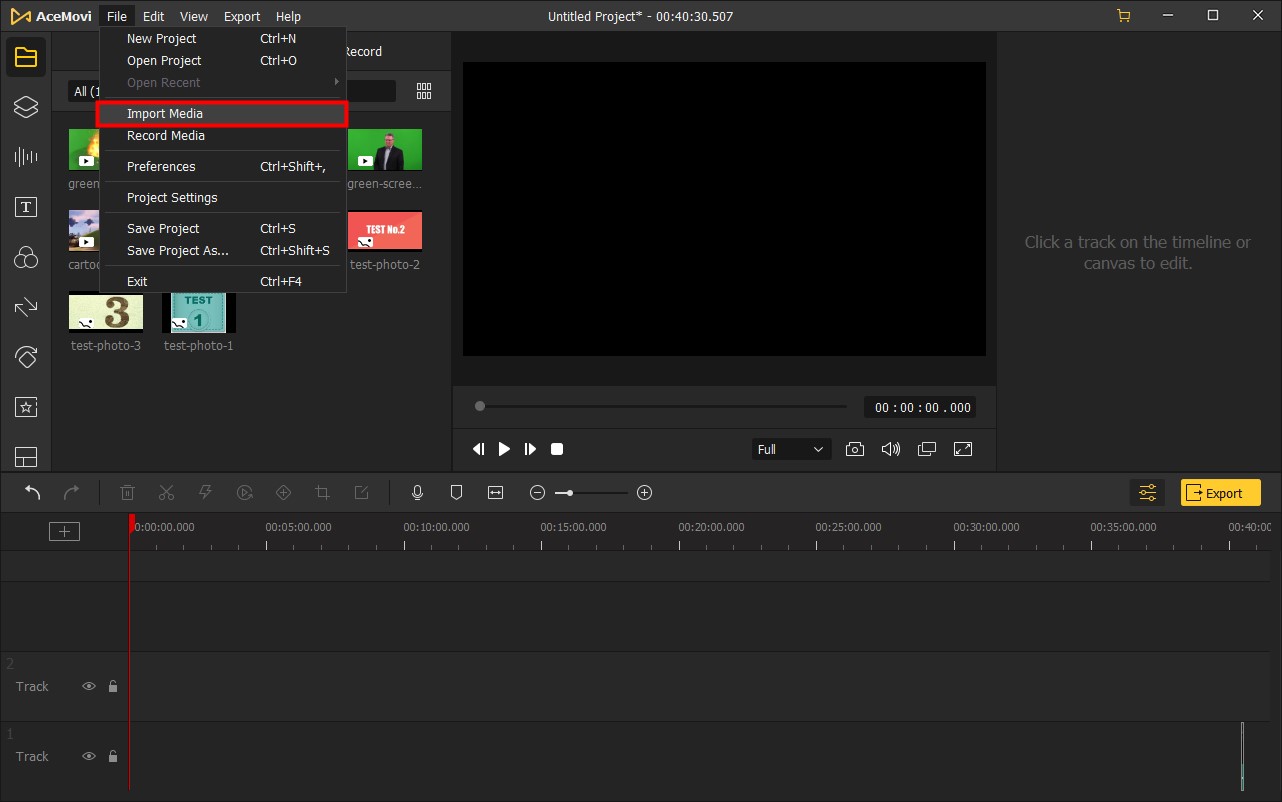This screenshot has height=802, width=1282.
Task: Click the timeline zoom slider
Action: (591, 492)
